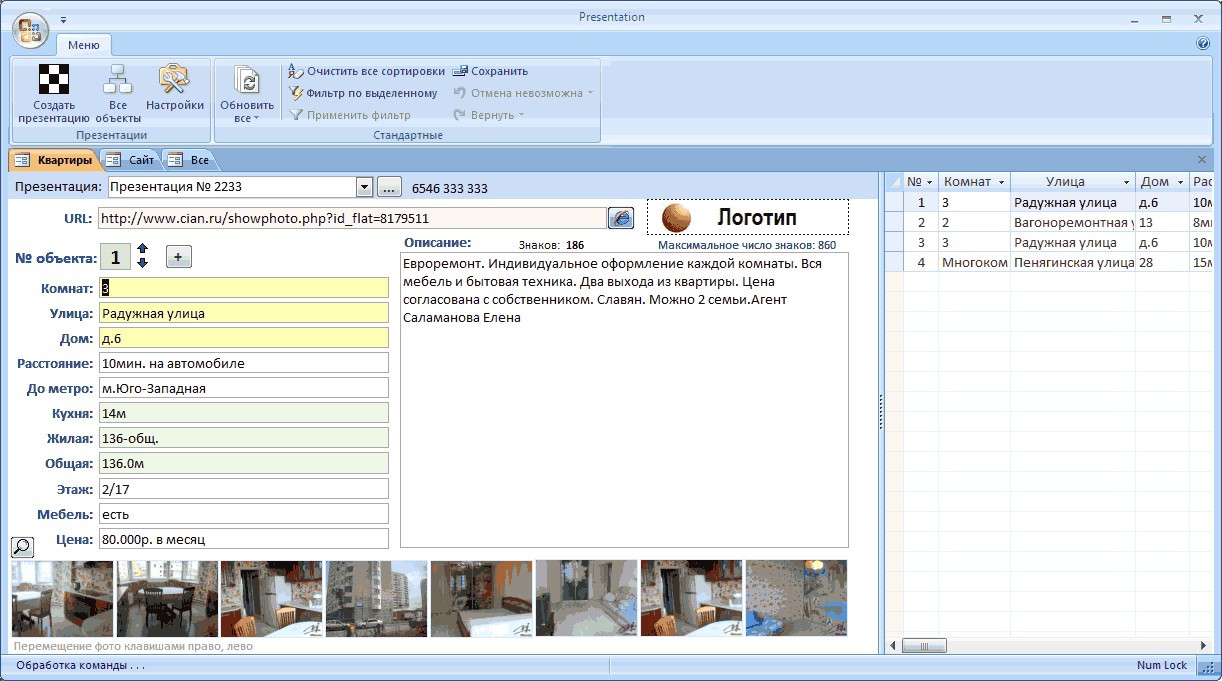This screenshot has height=681, width=1222.
Task: Open Все объекты hierarchy icon
Action: point(118,79)
